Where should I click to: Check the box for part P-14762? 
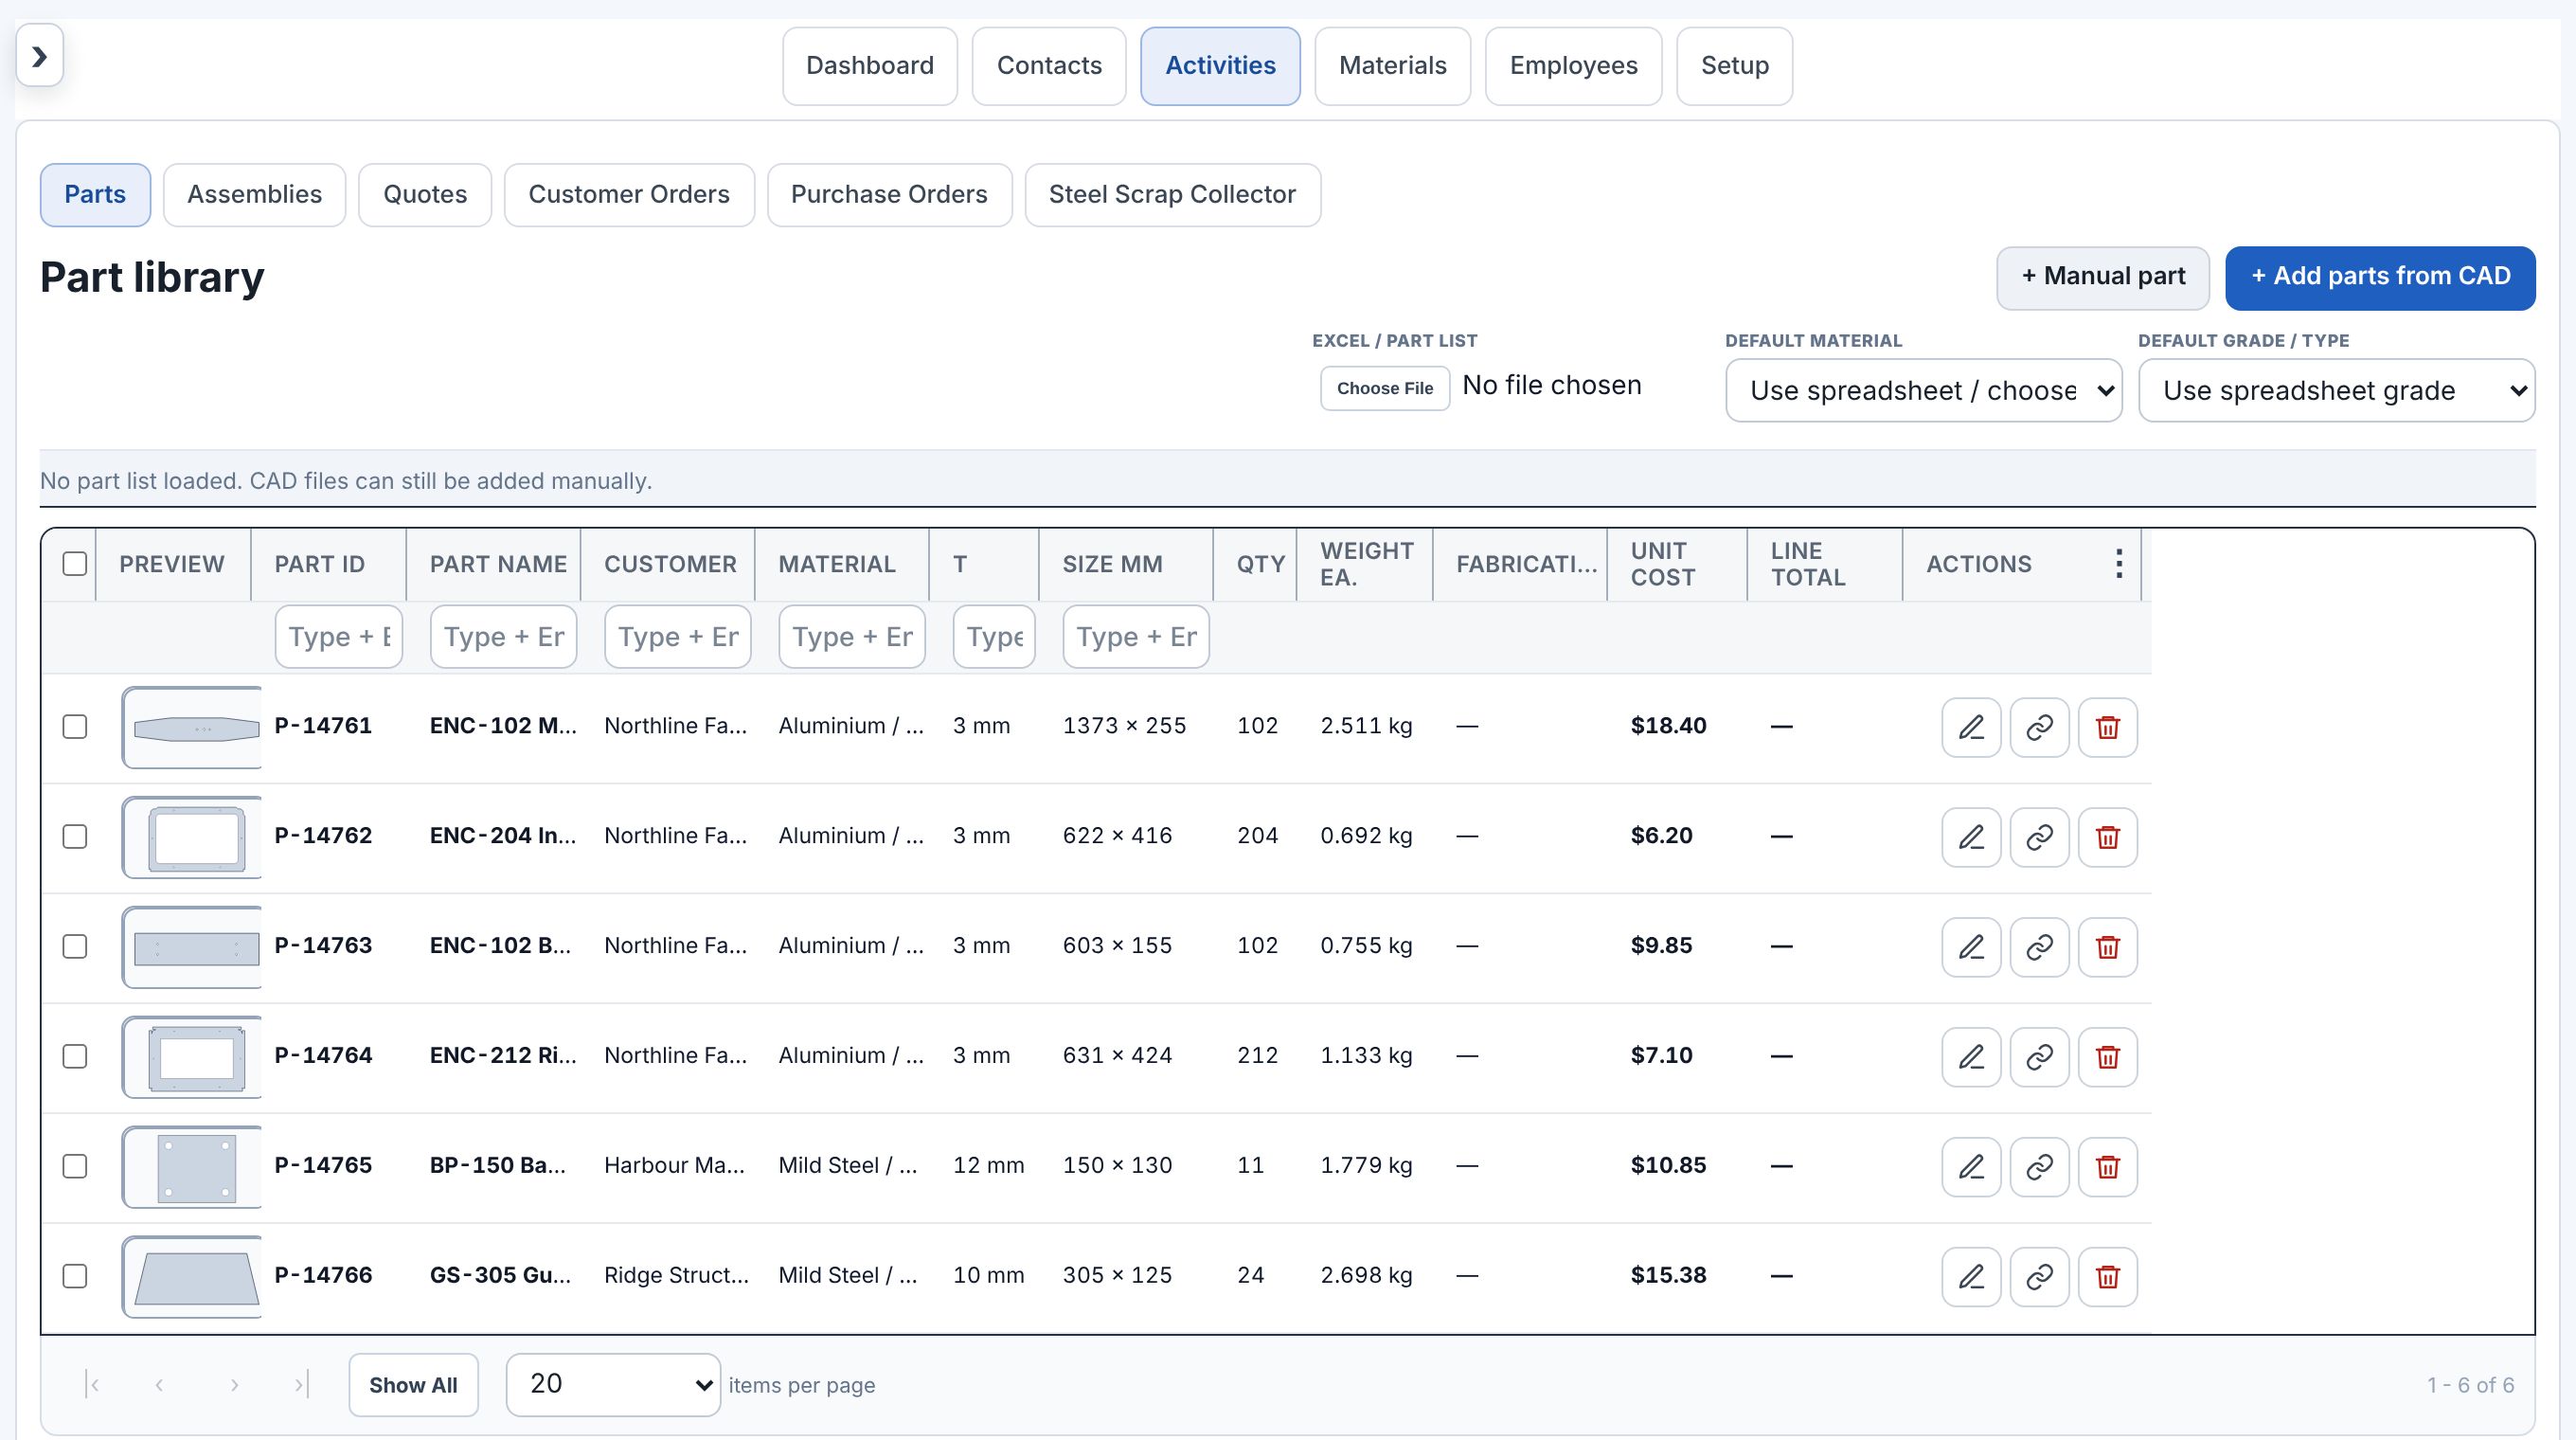coord(75,837)
